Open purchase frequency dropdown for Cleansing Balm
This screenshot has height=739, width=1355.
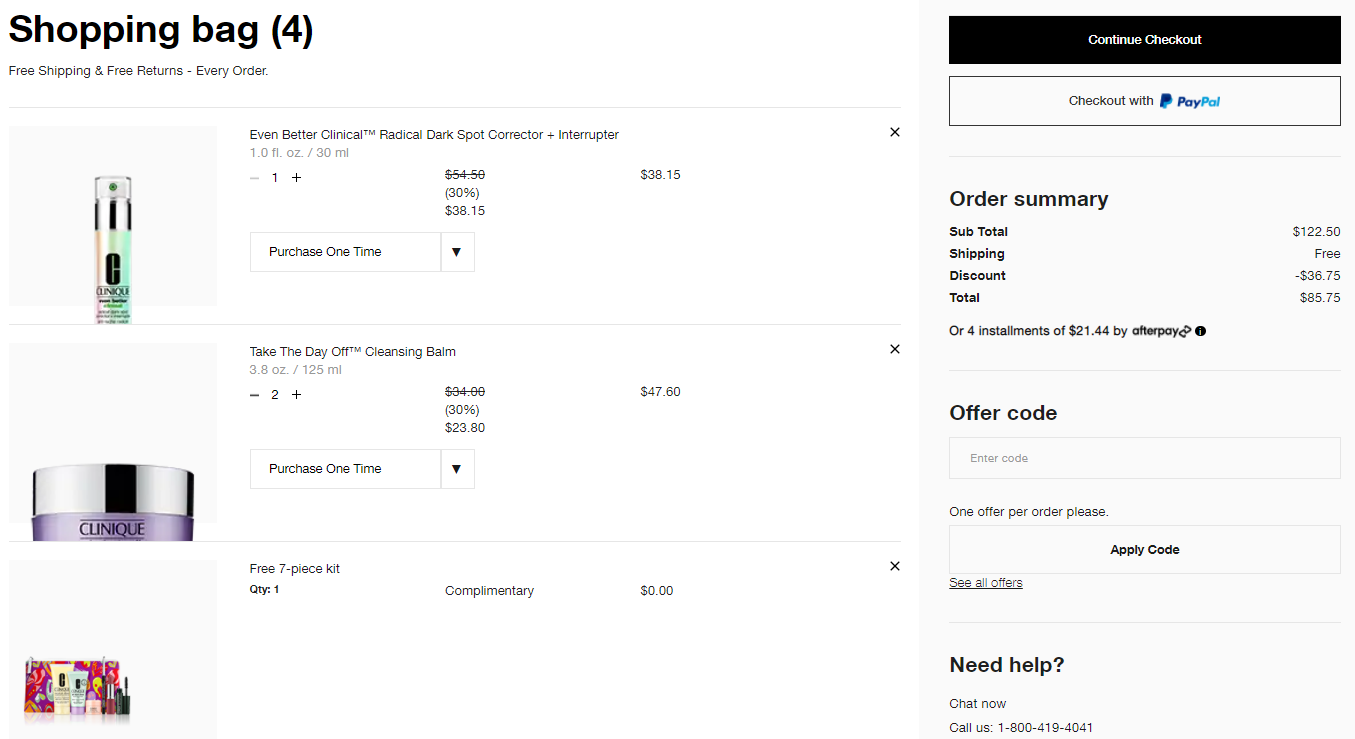457,469
